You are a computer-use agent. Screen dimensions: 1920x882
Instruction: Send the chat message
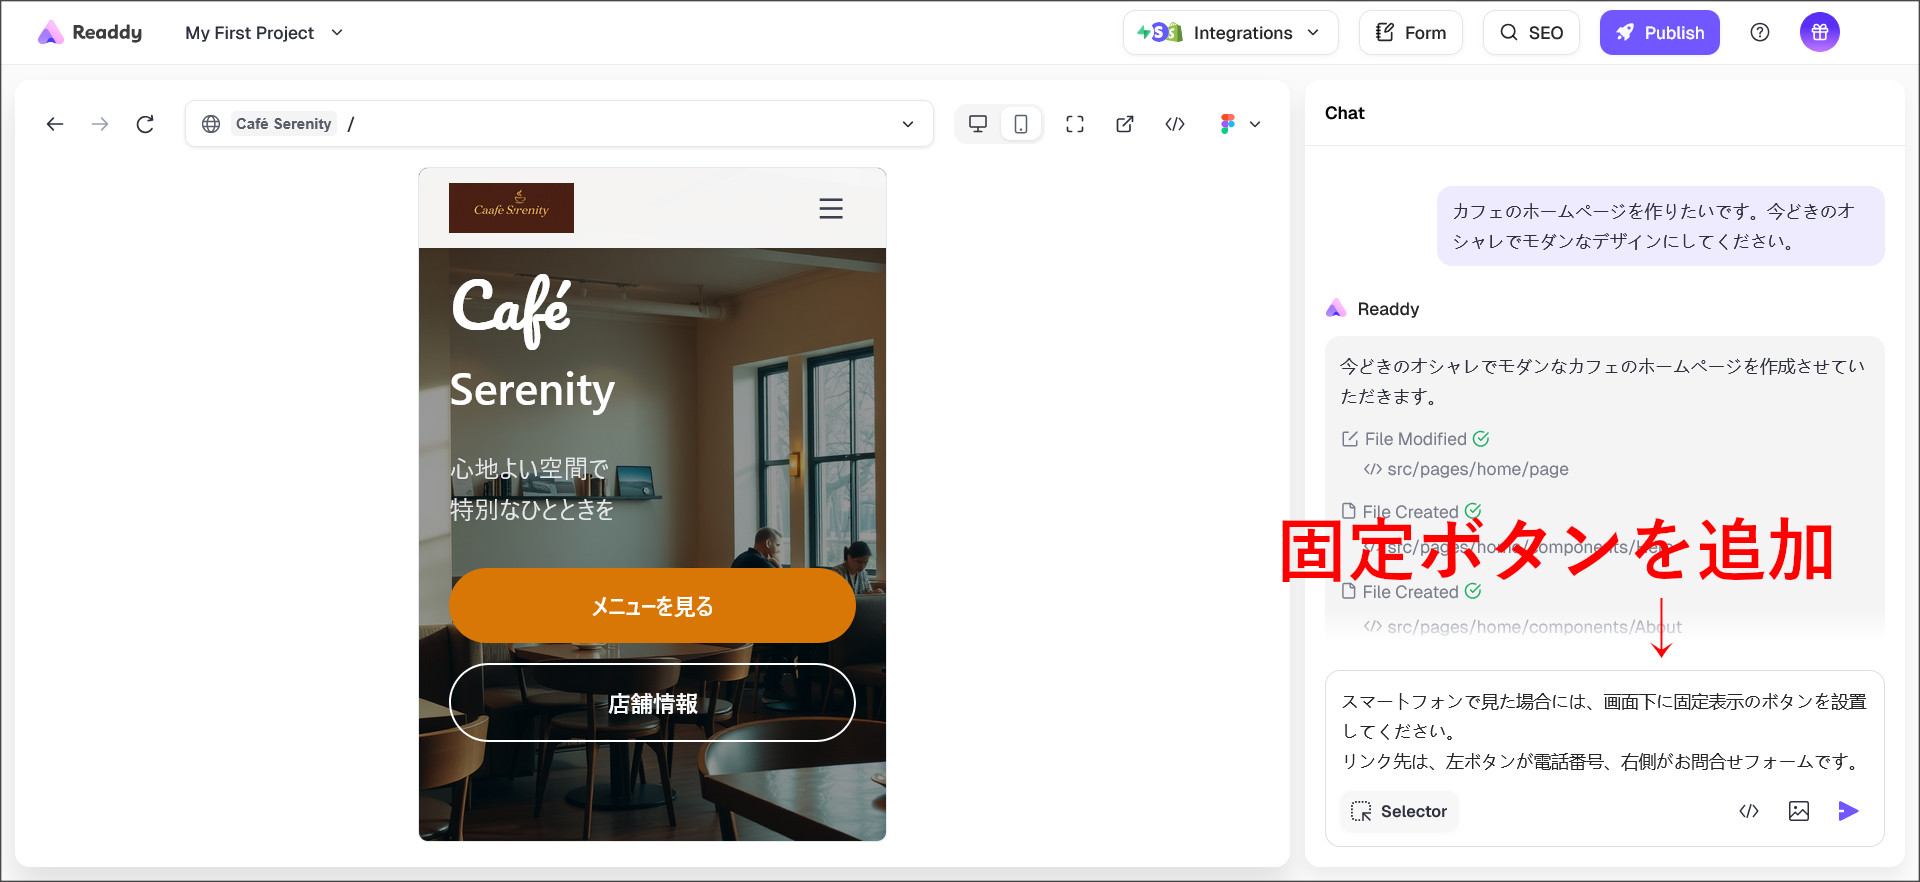click(x=1848, y=811)
